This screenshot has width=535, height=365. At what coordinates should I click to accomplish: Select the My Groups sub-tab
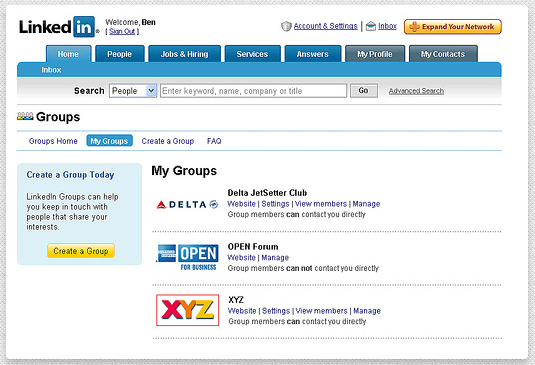pos(109,141)
